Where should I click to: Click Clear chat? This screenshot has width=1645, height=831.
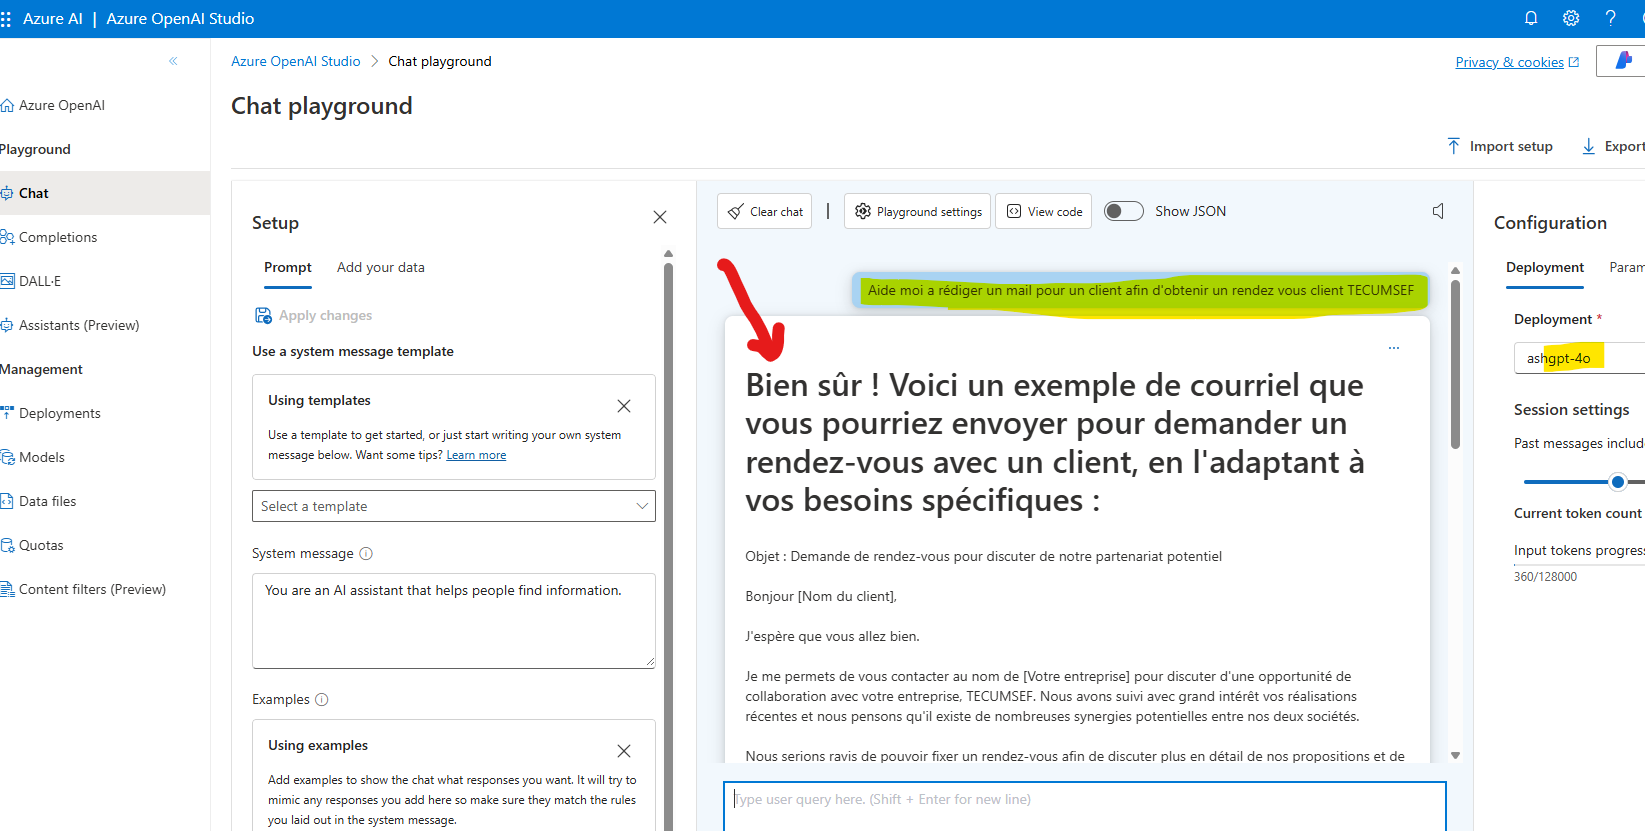pyautogui.click(x=765, y=211)
